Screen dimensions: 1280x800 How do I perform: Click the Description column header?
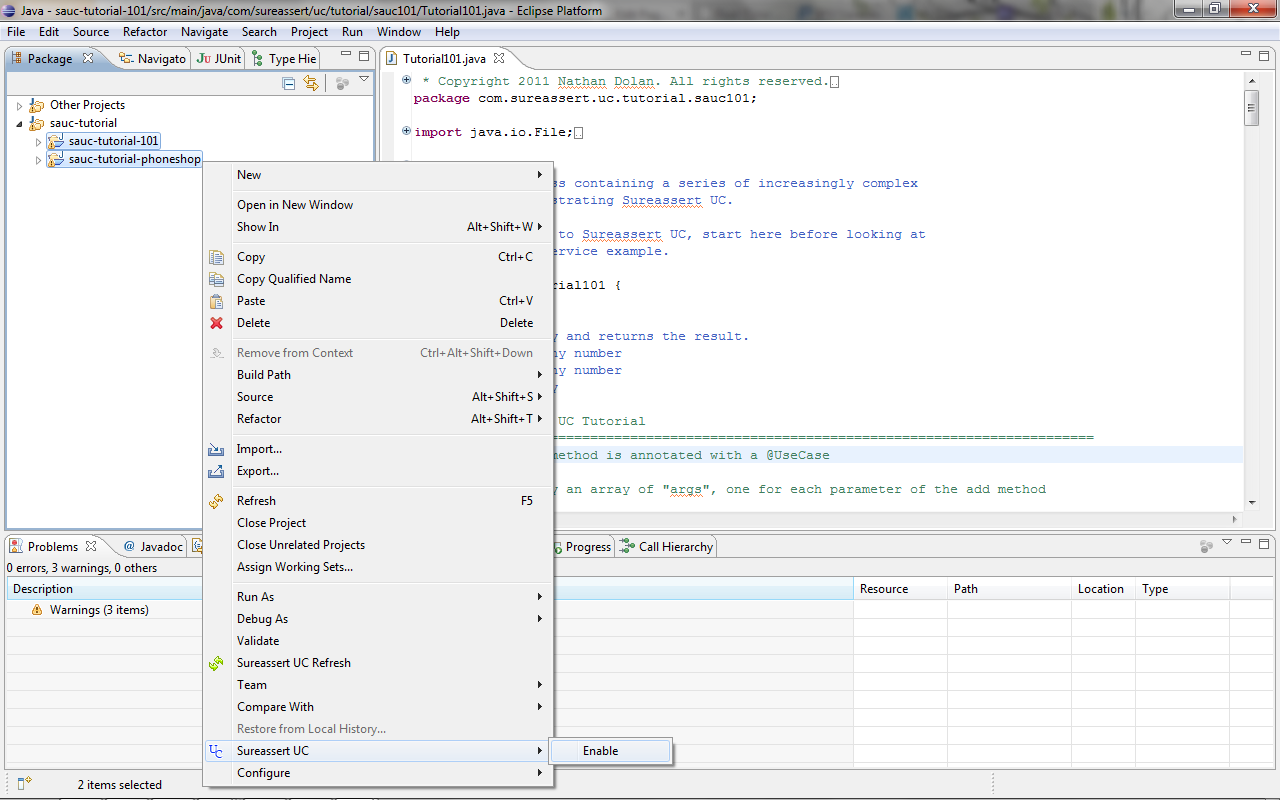429,589
